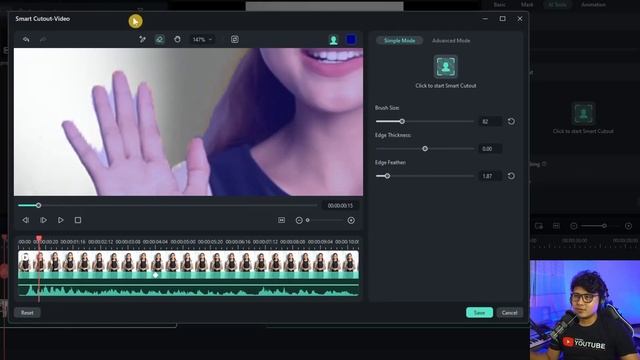Click the preview progress bar handle
Image resolution: width=640 pixels, height=360 pixels.
click(x=38, y=205)
